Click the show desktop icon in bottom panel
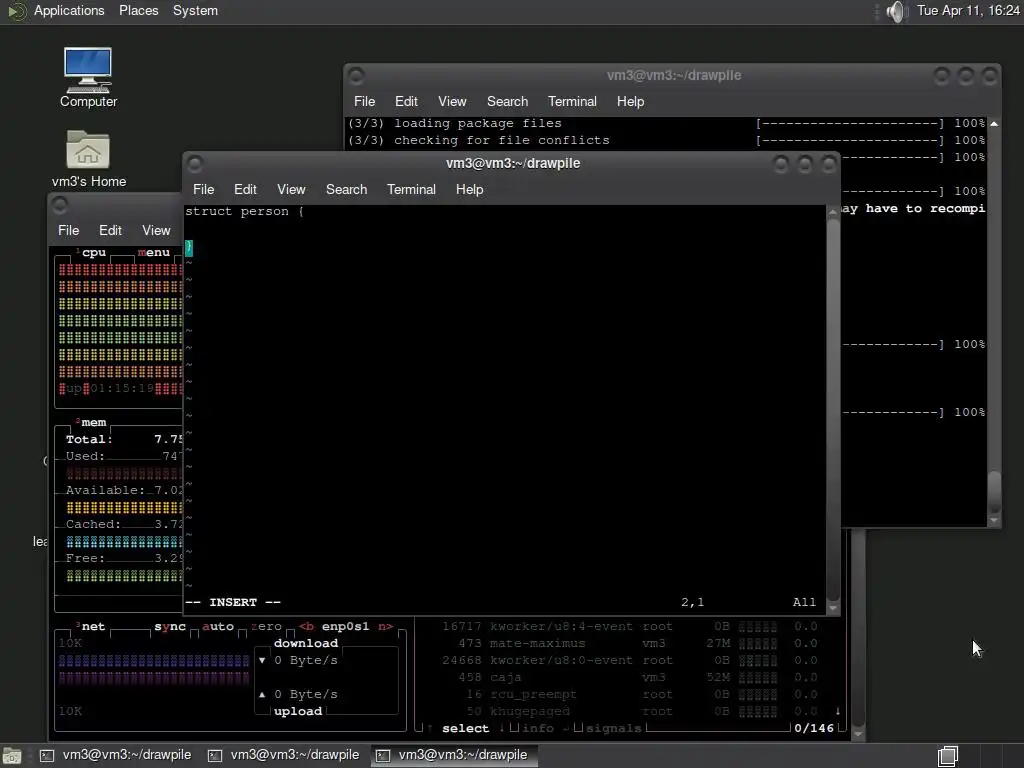This screenshot has width=1024, height=768. 12,756
